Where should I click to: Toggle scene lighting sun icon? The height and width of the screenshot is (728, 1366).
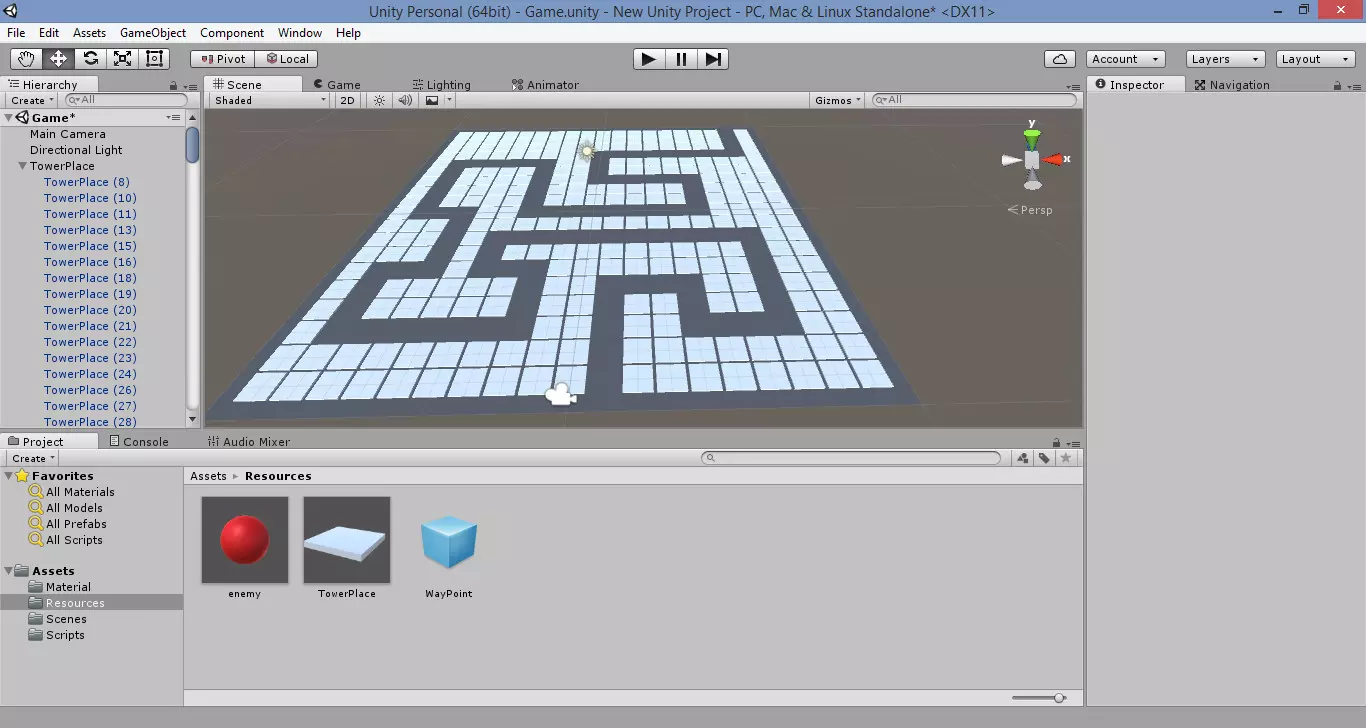379,100
